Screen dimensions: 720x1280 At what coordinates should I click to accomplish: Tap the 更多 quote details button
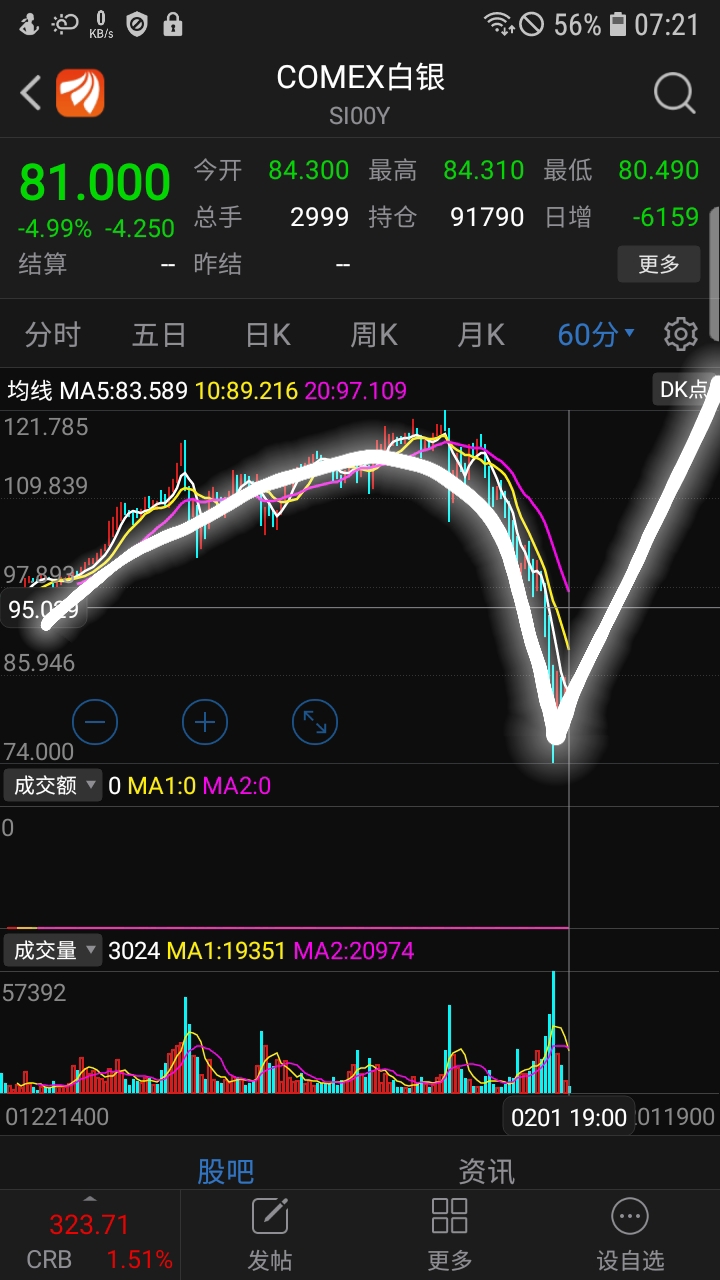coord(659,264)
